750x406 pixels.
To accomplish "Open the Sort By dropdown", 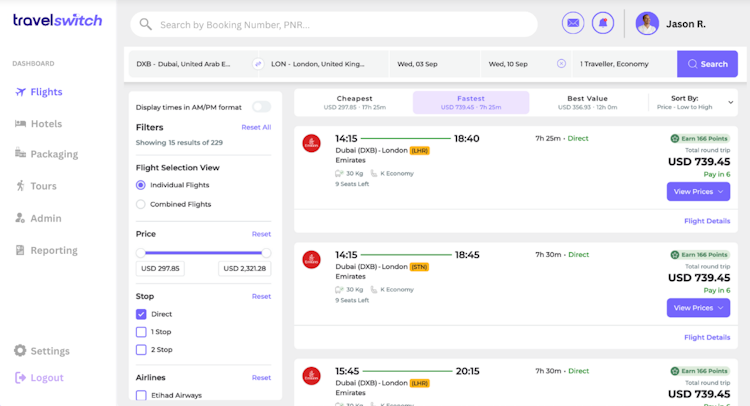I will pos(693,102).
